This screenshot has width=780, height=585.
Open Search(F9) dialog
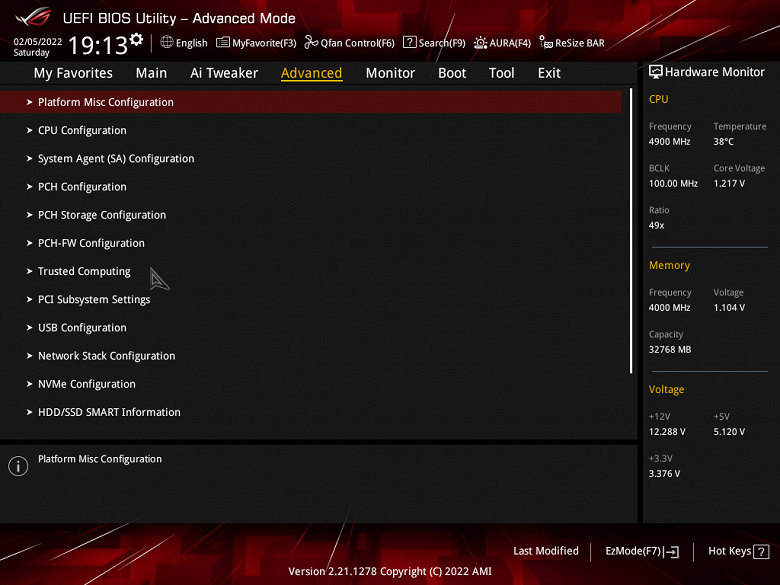(442, 43)
